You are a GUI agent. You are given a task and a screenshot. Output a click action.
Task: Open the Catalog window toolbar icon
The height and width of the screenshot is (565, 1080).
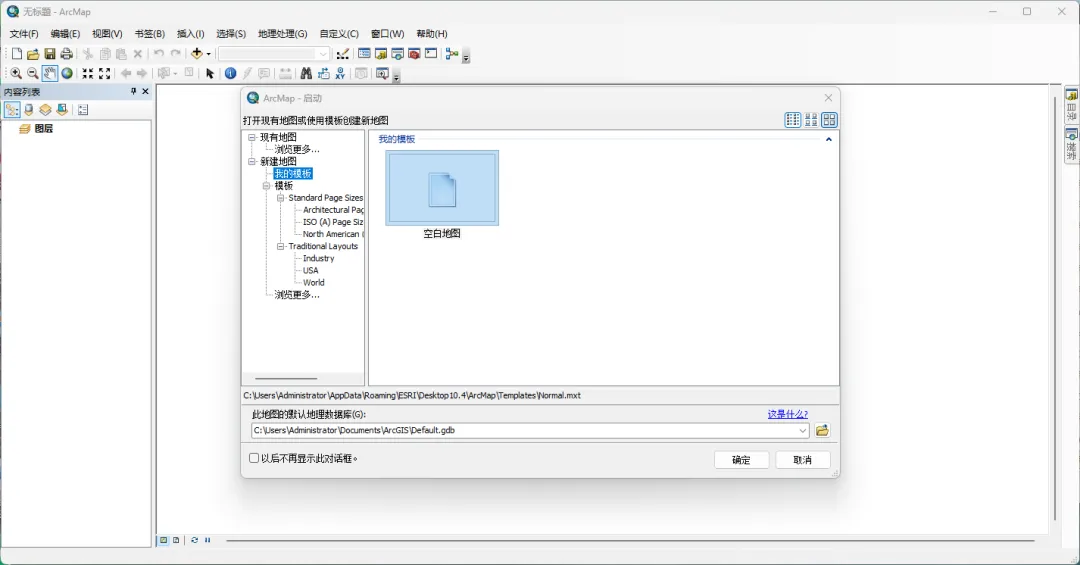click(x=381, y=54)
